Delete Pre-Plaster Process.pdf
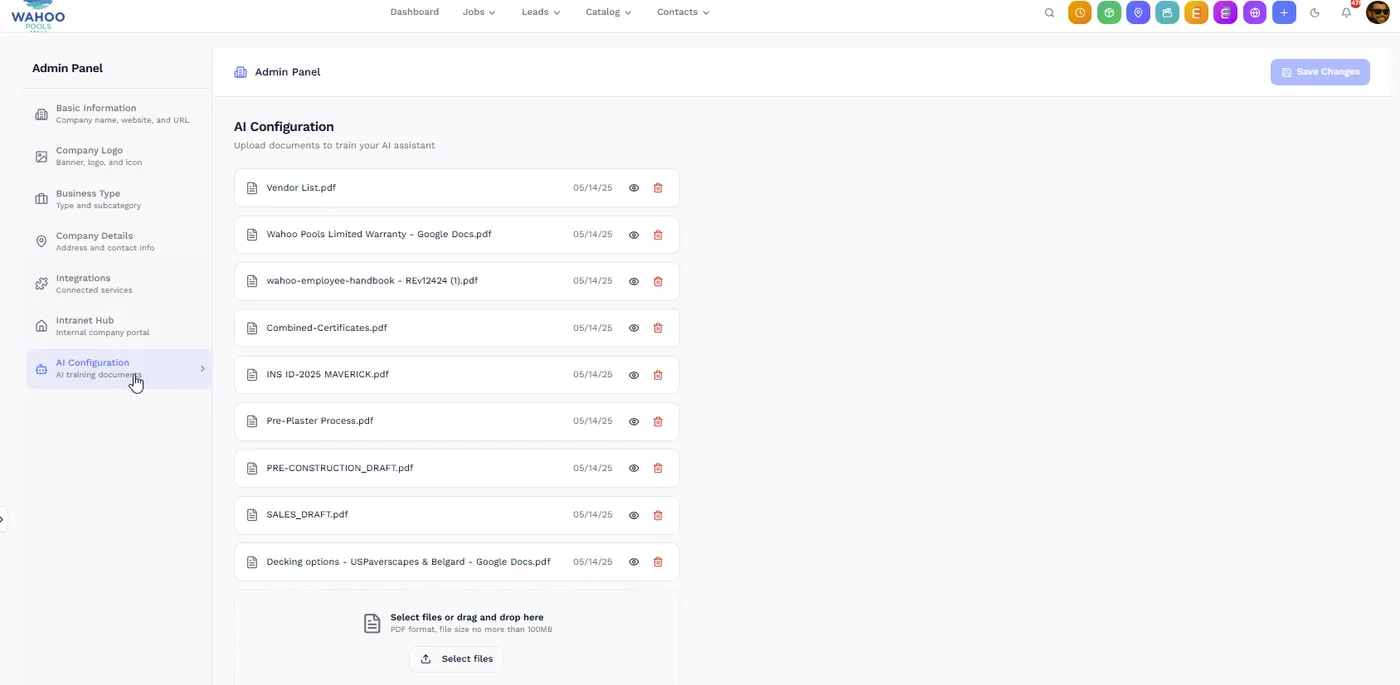The width and height of the screenshot is (1400, 685). coord(658,422)
